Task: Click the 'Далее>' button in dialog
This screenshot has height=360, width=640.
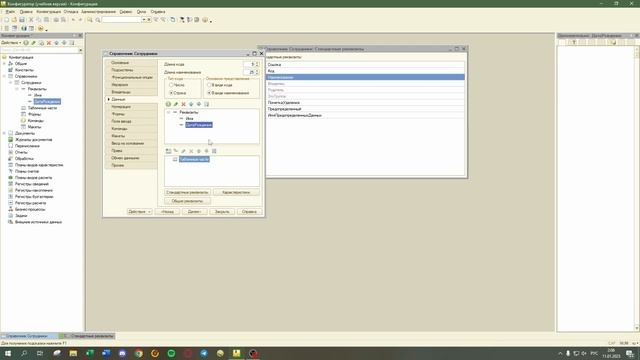Action: (195, 211)
